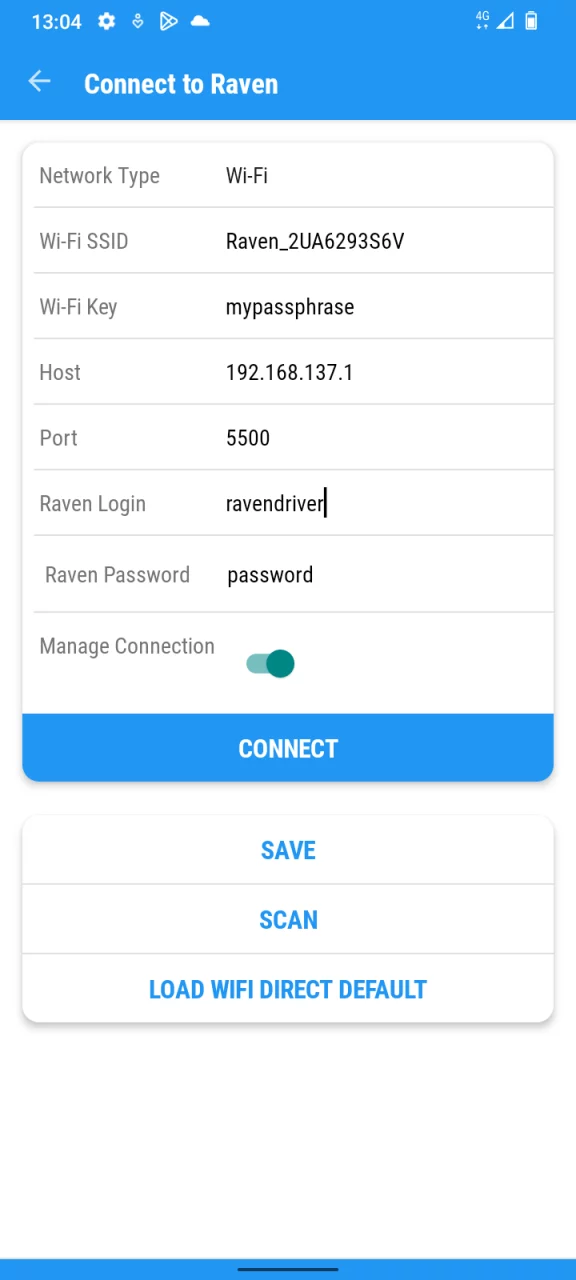Click the SCAN button

[288, 920]
